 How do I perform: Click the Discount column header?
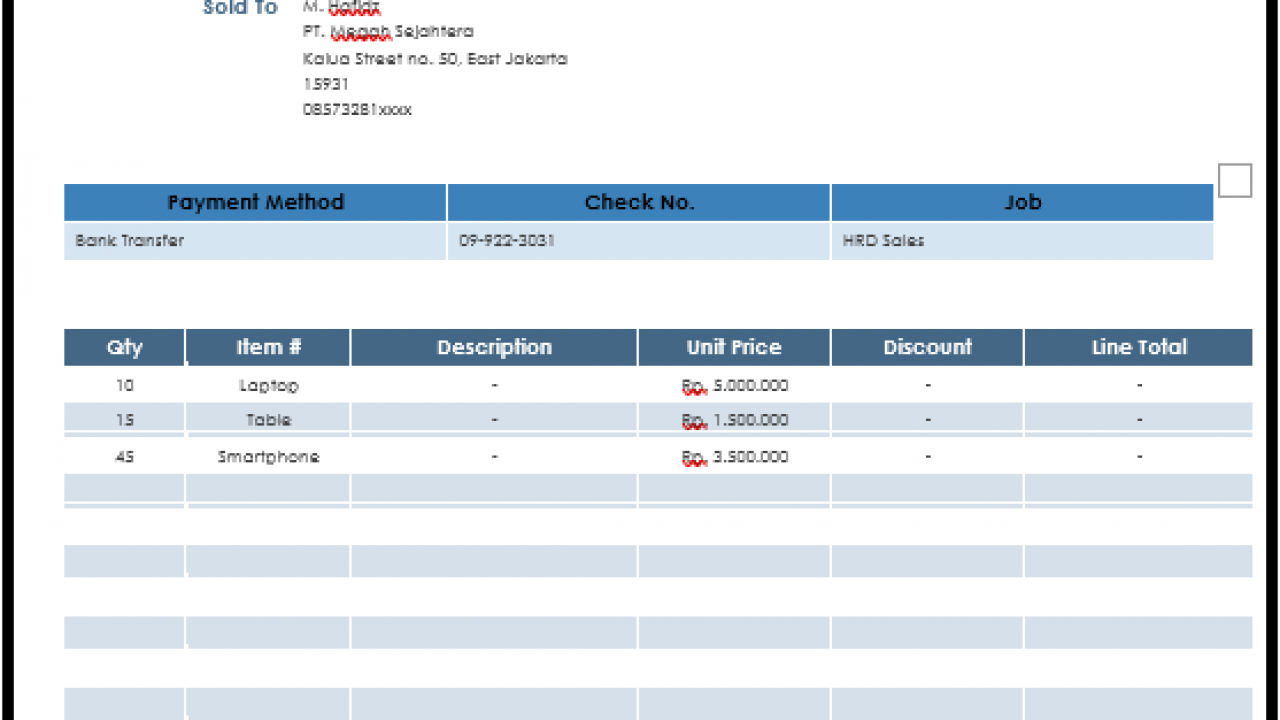tap(927, 347)
